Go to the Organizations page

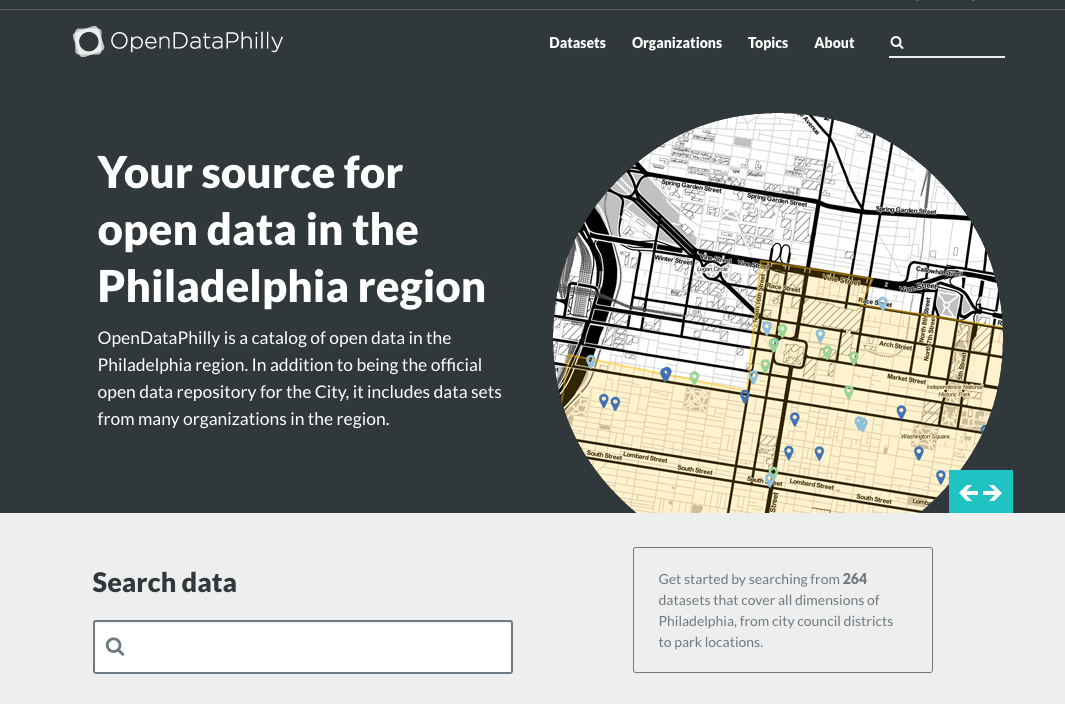(676, 43)
